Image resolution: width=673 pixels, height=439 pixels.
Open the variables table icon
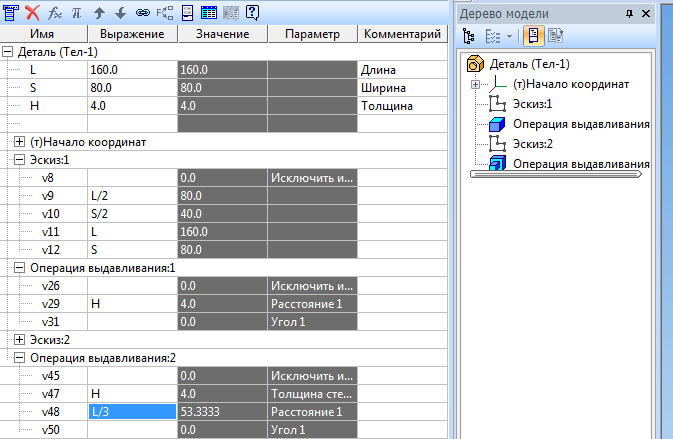point(209,13)
